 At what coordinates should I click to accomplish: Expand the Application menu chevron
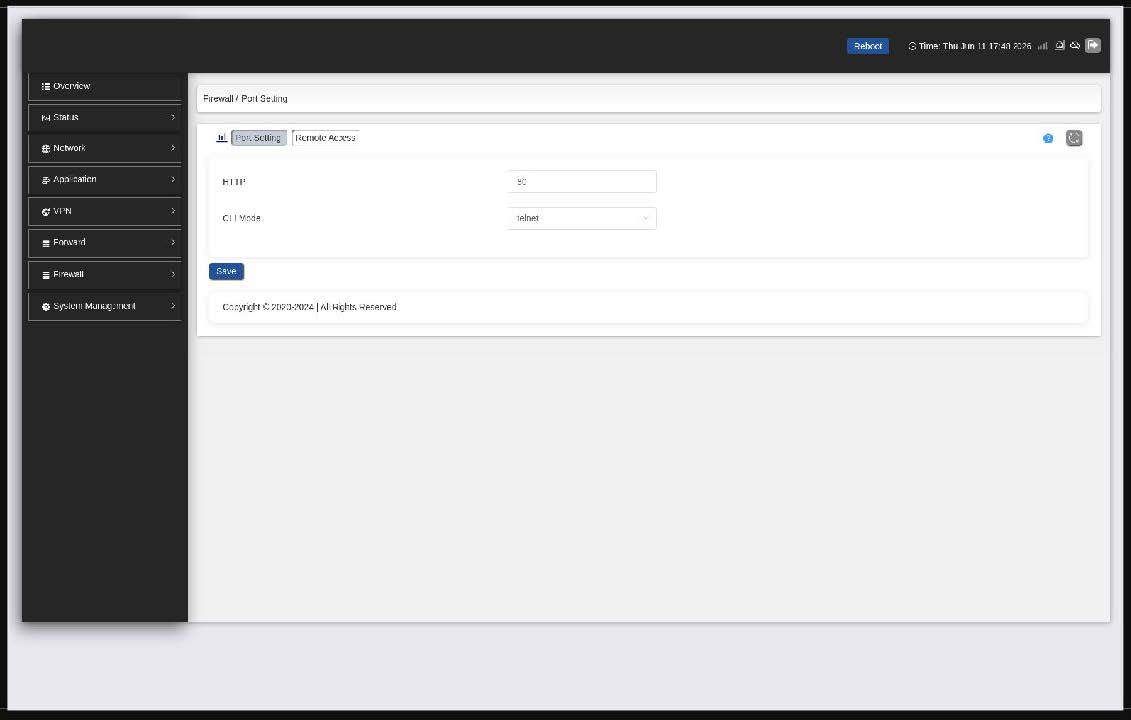[173, 179]
